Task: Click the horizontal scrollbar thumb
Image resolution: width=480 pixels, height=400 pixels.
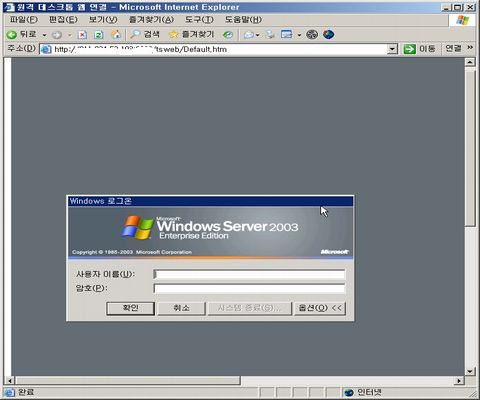Action: pos(127,380)
